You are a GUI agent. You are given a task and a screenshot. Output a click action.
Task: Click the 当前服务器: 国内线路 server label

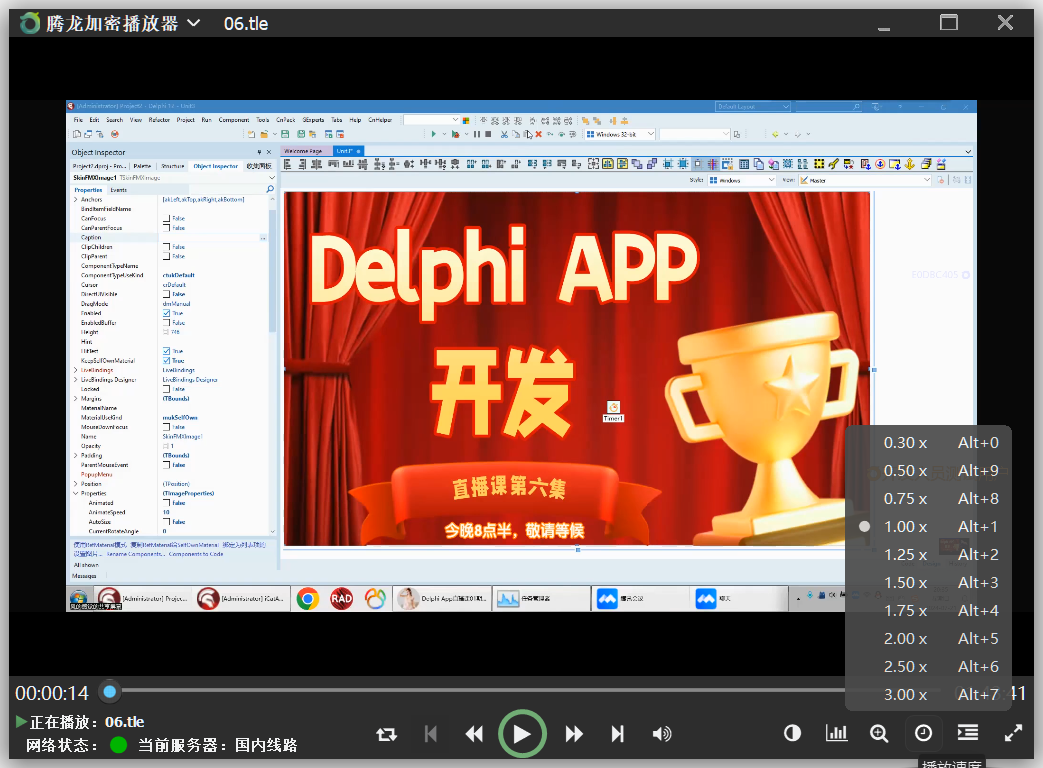pos(218,745)
